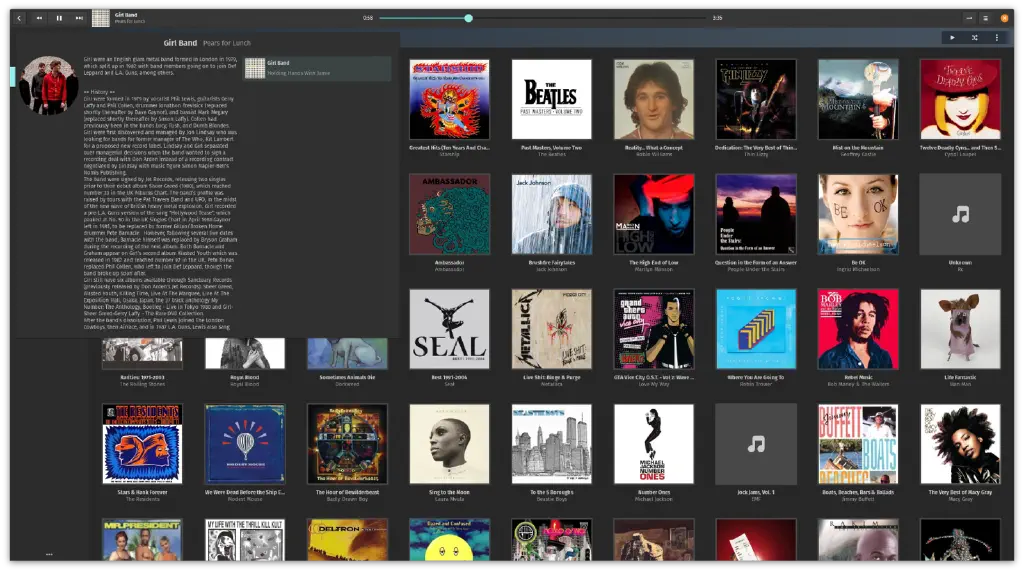
Task: Open Jimmy Buffett Boats, Beaches, Bars & Ballads
Action: [858, 444]
